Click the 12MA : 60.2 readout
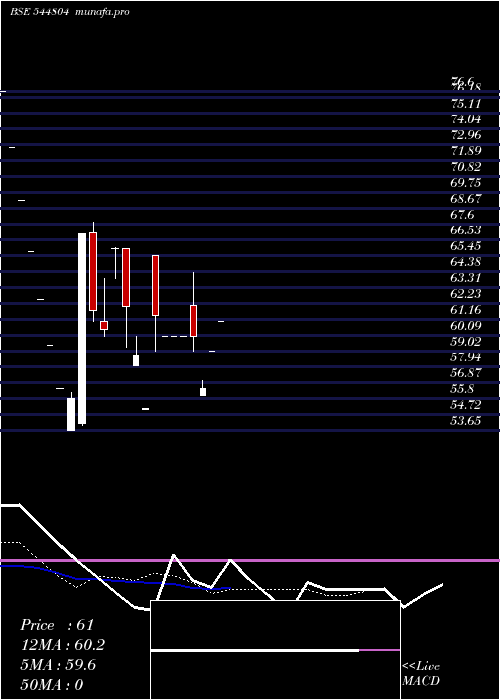The height and width of the screenshot is (700, 500). [62, 645]
